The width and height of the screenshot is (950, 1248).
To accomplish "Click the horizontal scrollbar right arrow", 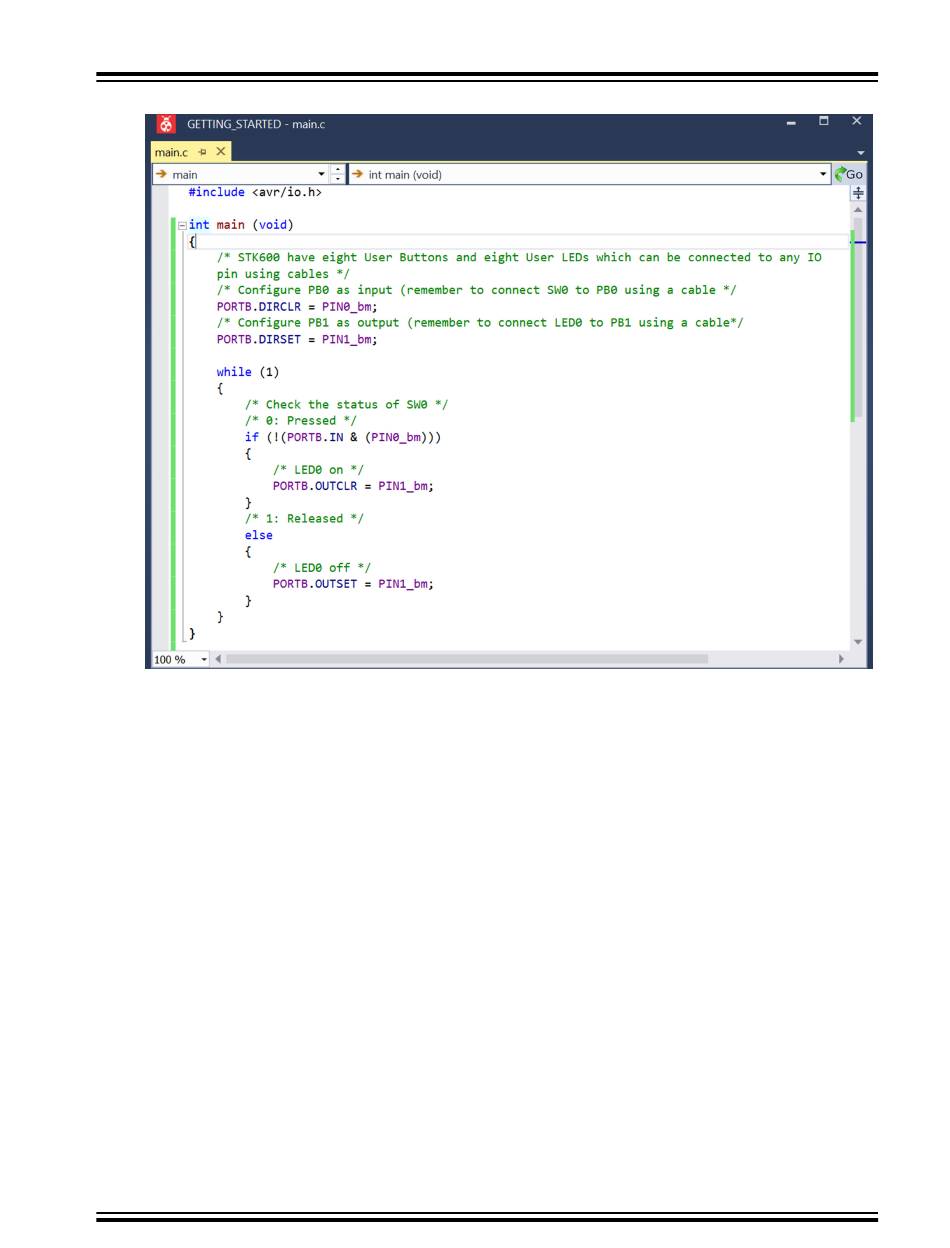I will pos(841,659).
